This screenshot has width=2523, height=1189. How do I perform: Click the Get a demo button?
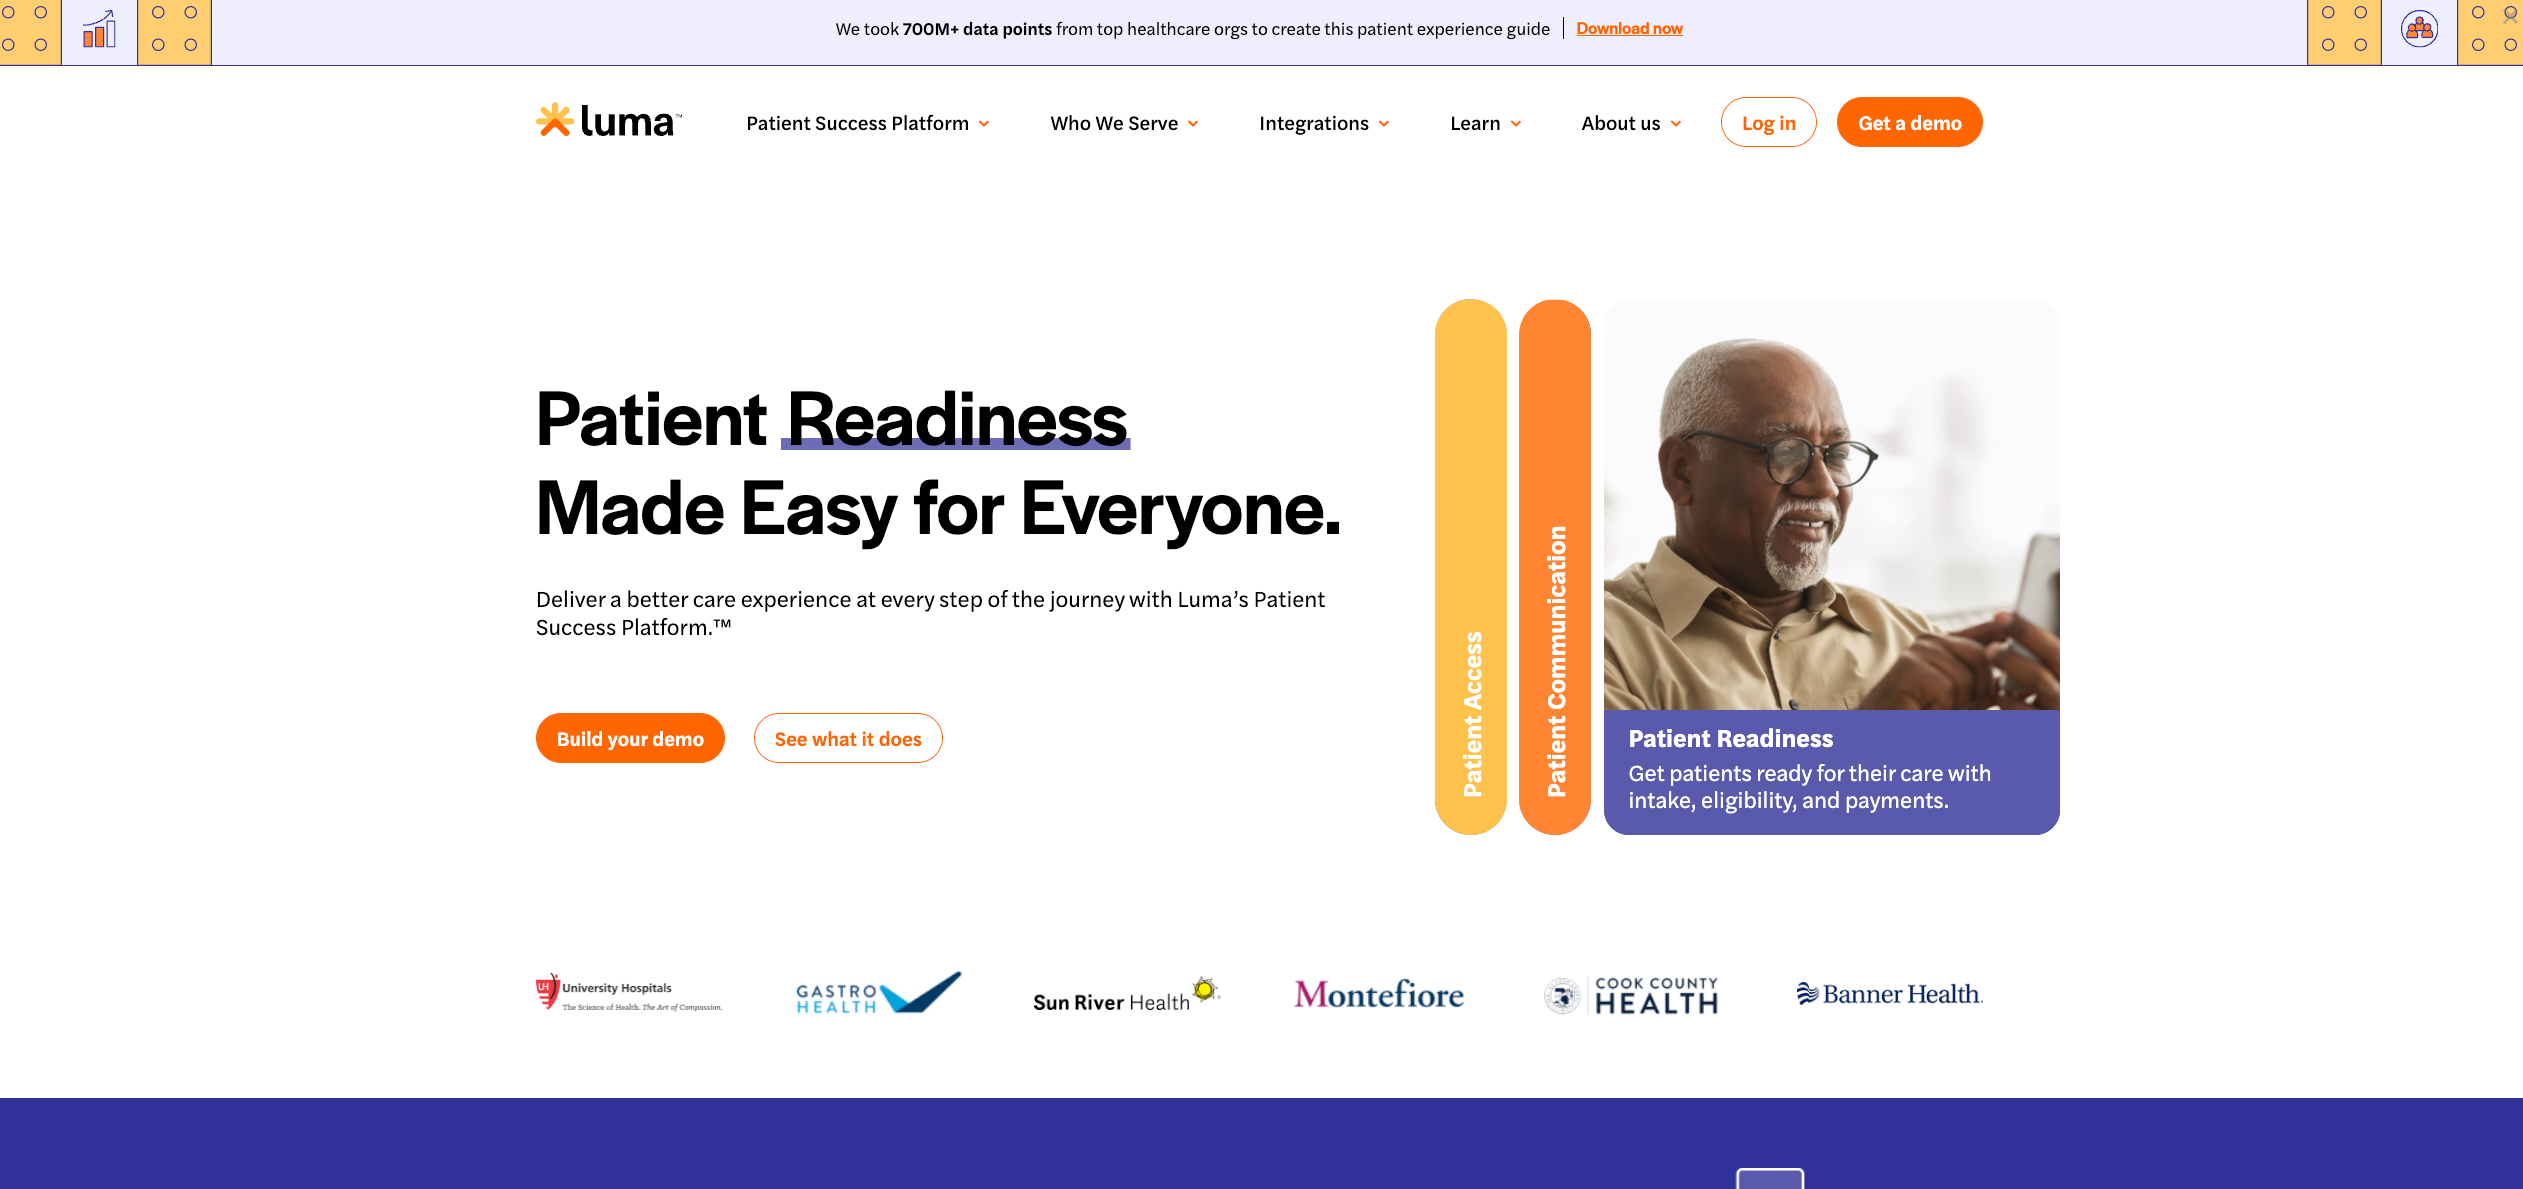1908,121
